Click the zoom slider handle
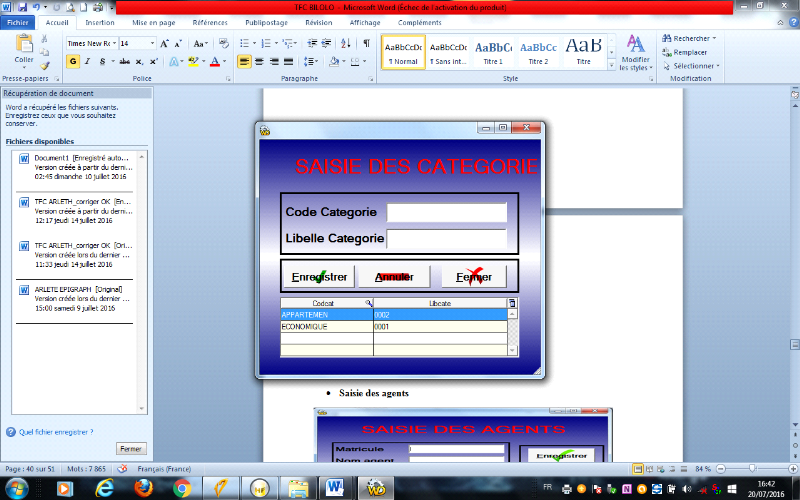 pyautogui.click(x=752, y=468)
